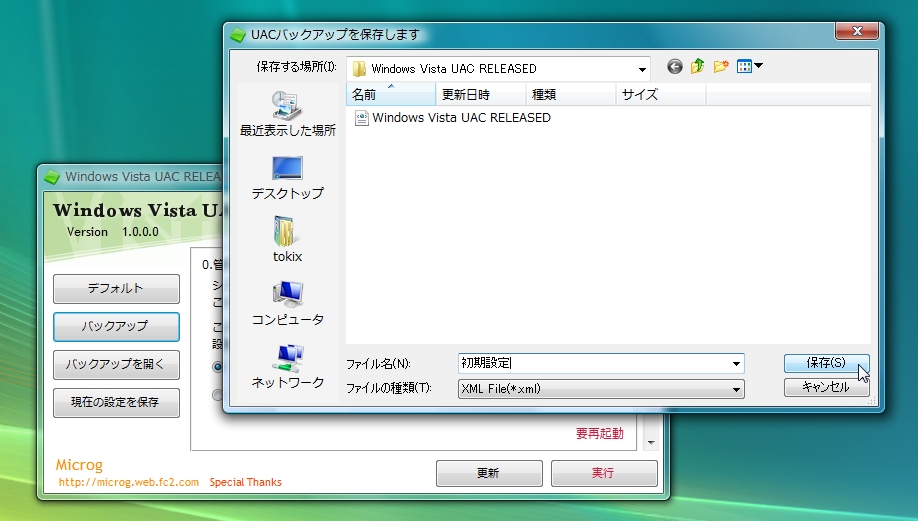The height and width of the screenshot is (521, 918).
Task: Click the Microg label text
Action: tap(79, 465)
